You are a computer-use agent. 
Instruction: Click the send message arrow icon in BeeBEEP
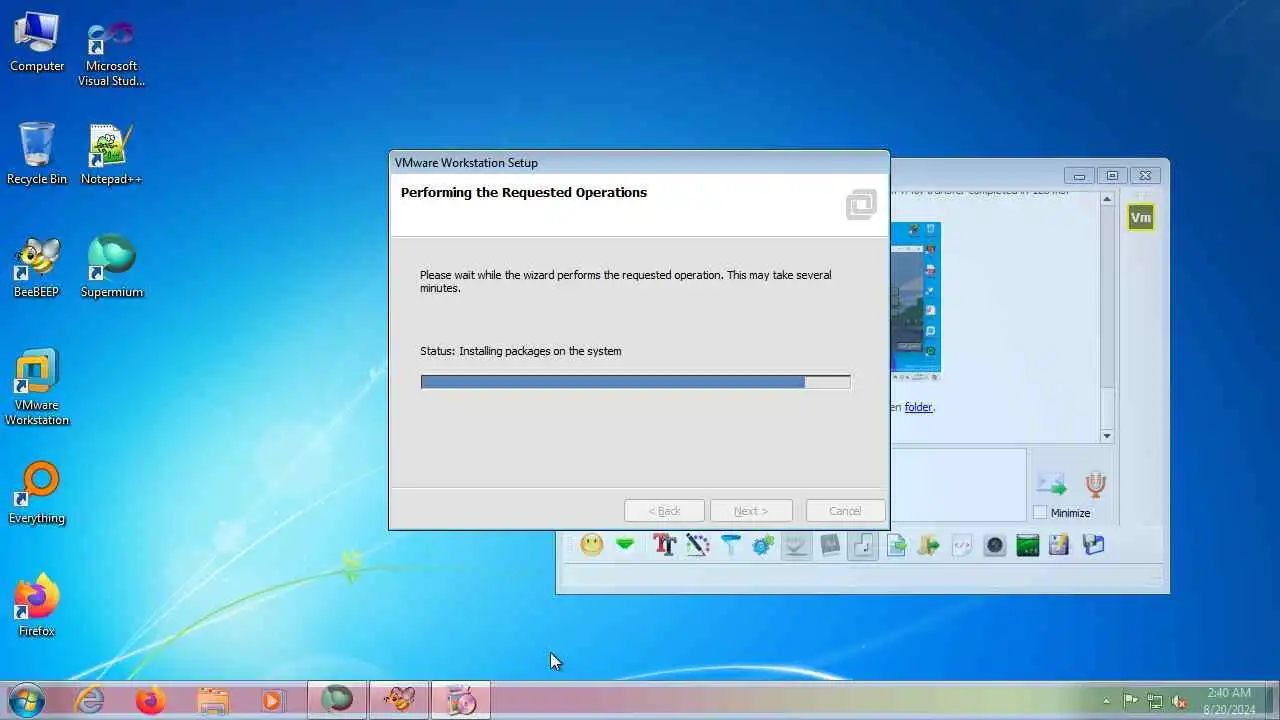pyautogui.click(x=1051, y=484)
